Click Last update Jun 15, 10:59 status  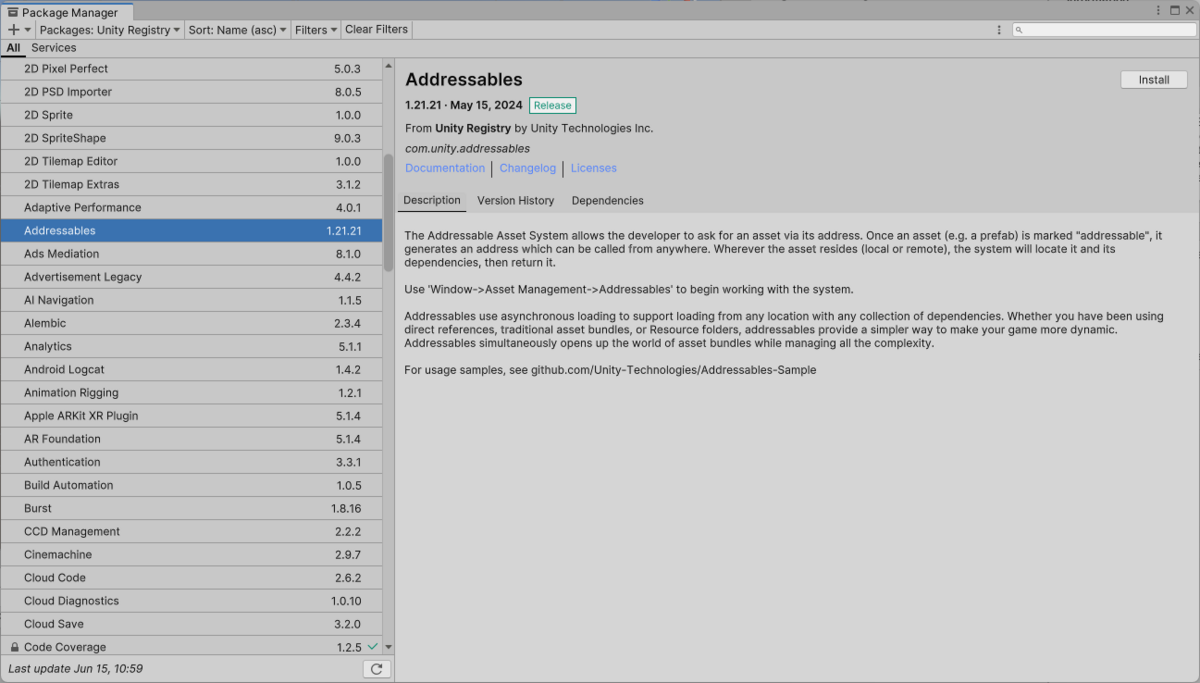pyautogui.click(x=75, y=668)
